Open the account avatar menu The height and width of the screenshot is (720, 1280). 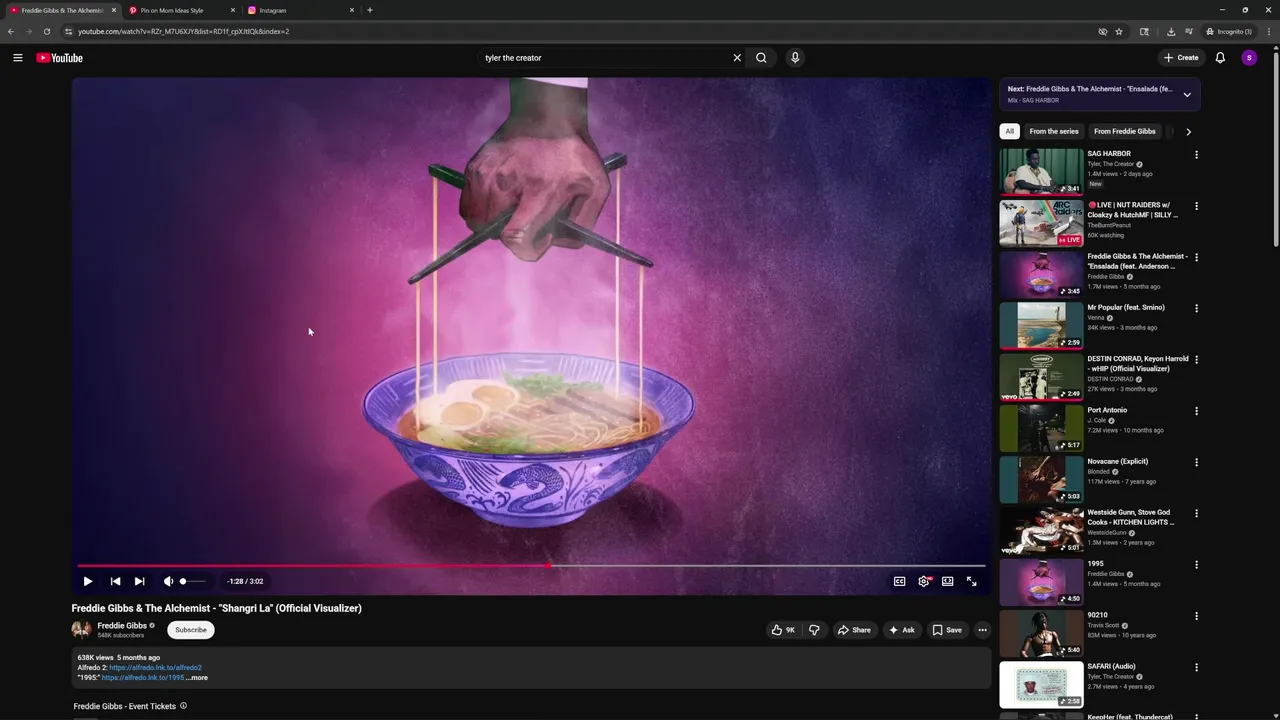tap(1249, 58)
